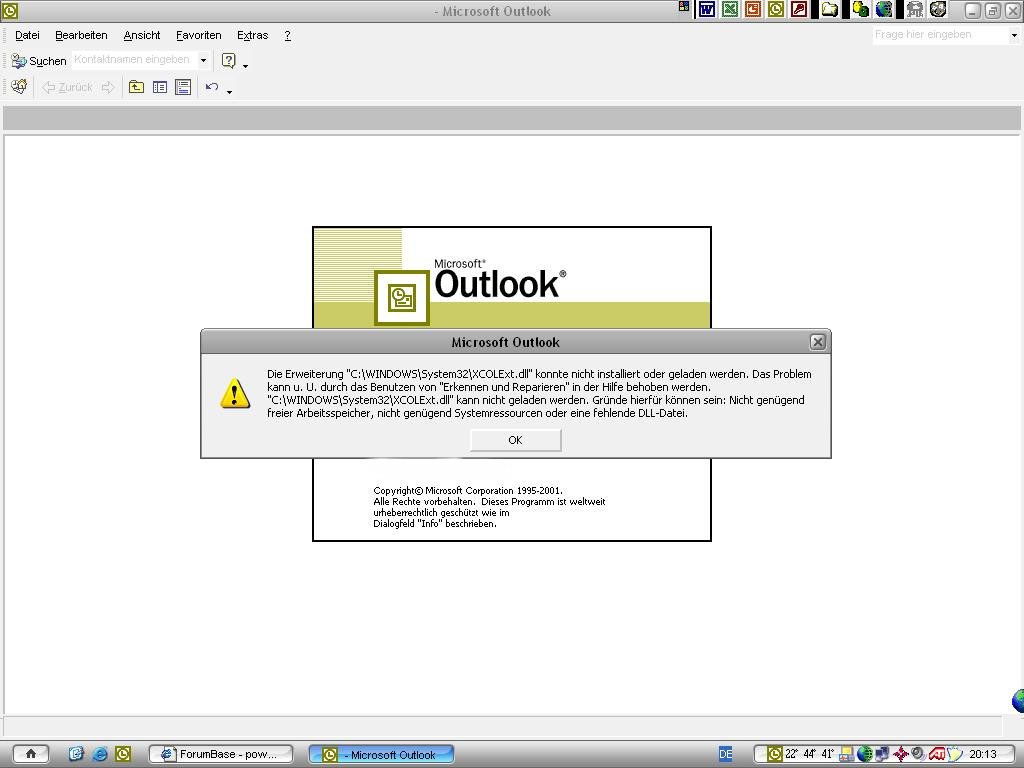Click the yellow-green figures shortcut icon
Image resolution: width=1024 pixels, height=768 pixels.
(x=861, y=9)
